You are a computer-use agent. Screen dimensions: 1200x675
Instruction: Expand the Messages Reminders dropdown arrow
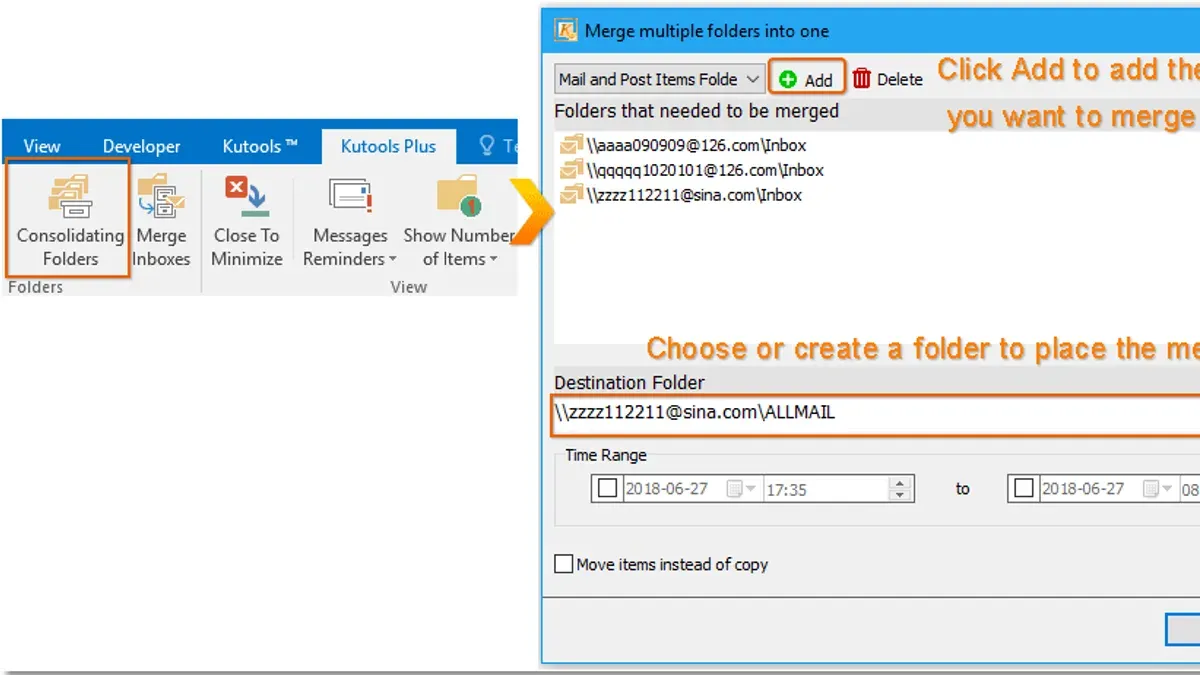click(x=392, y=260)
